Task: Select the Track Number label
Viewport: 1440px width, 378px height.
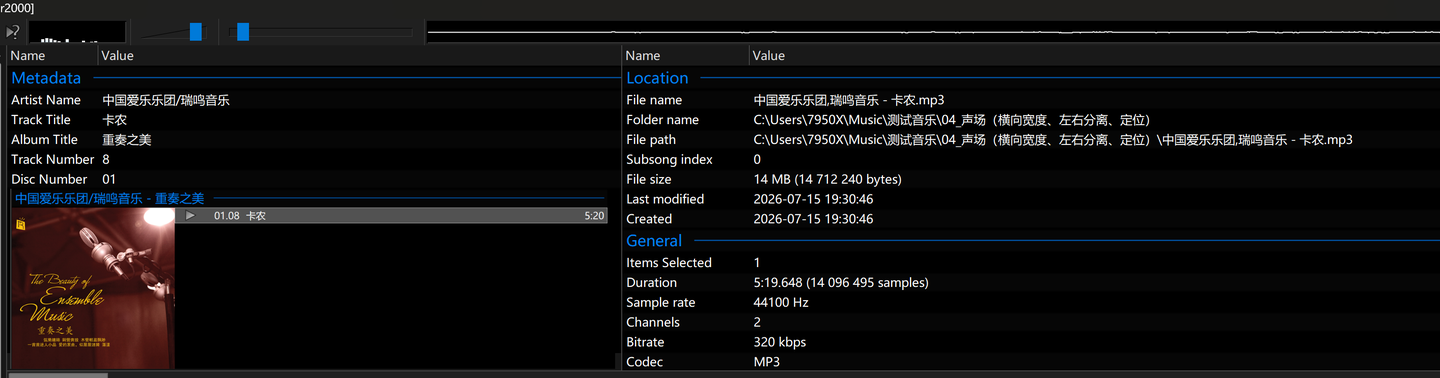Action: [52, 159]
